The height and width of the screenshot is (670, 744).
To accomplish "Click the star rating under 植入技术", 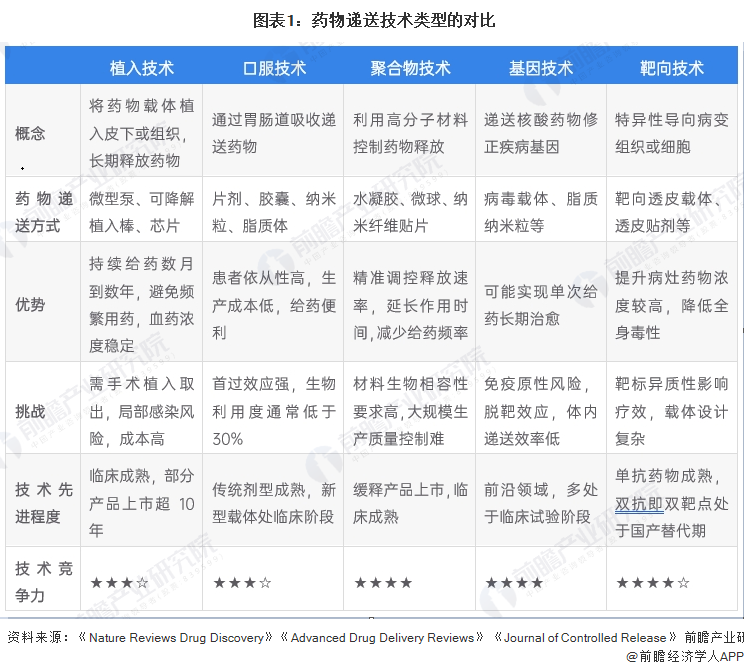I will coord(119,582).
